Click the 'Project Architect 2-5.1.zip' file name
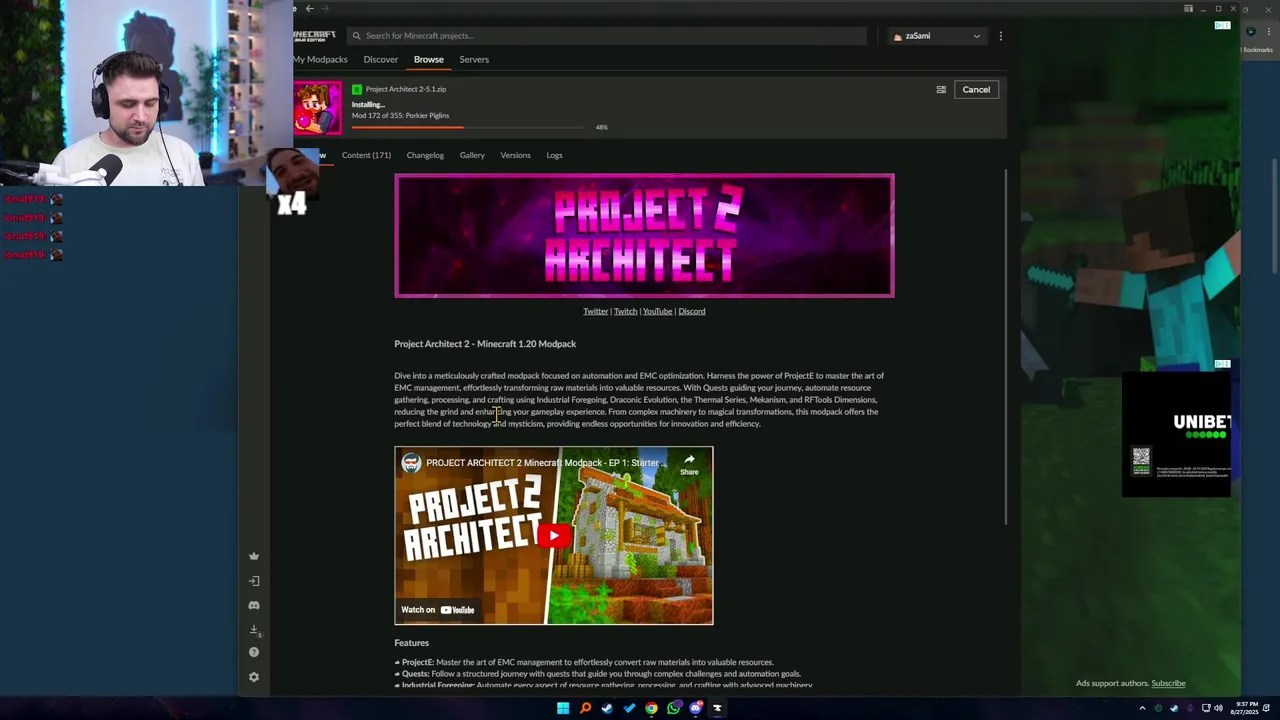1280x720 pixels. (406, 89)
